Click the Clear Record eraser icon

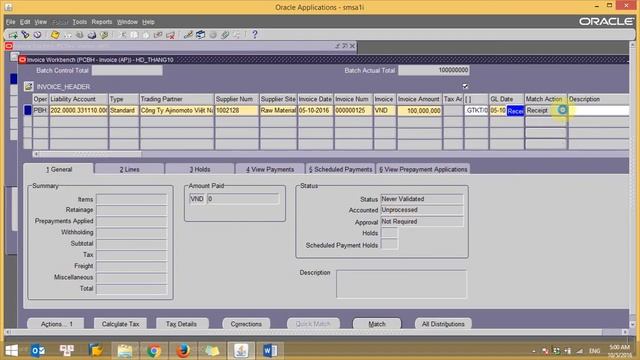pos(158,35)
